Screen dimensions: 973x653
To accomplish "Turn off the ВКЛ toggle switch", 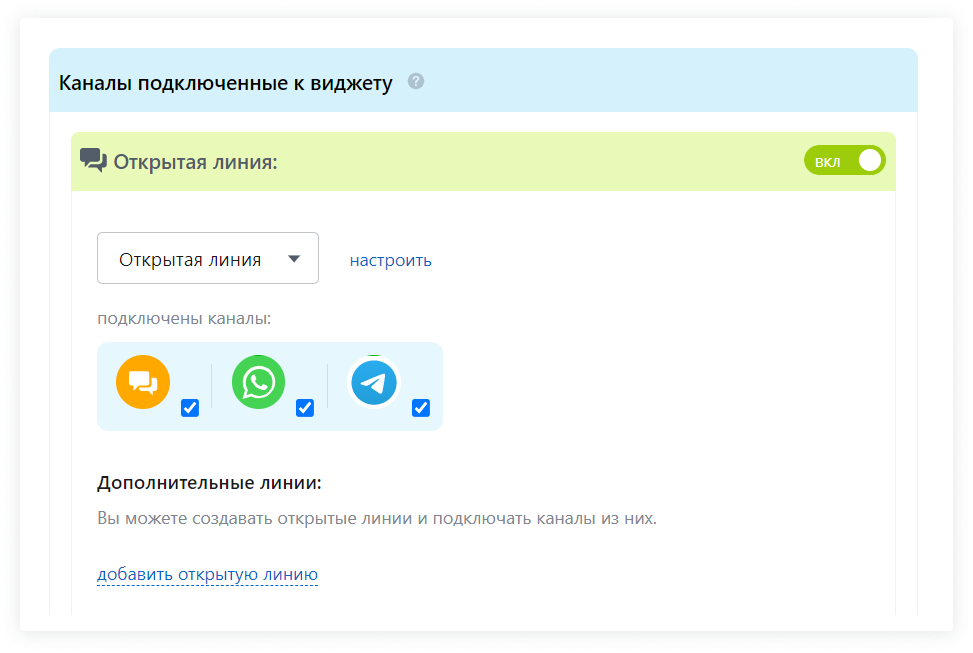I will click(x=844, y=161).
